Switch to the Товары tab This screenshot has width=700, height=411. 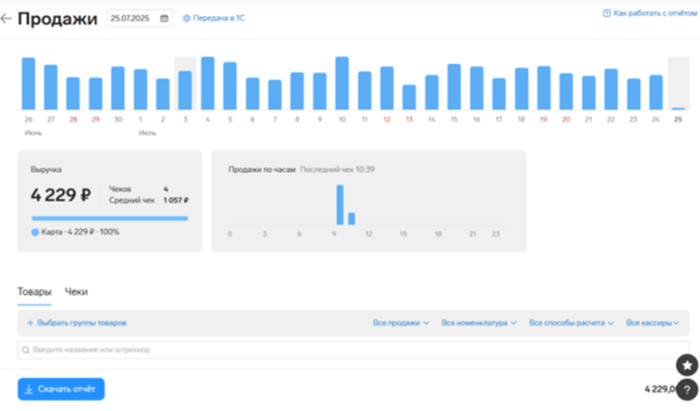[x=34, y=292]
